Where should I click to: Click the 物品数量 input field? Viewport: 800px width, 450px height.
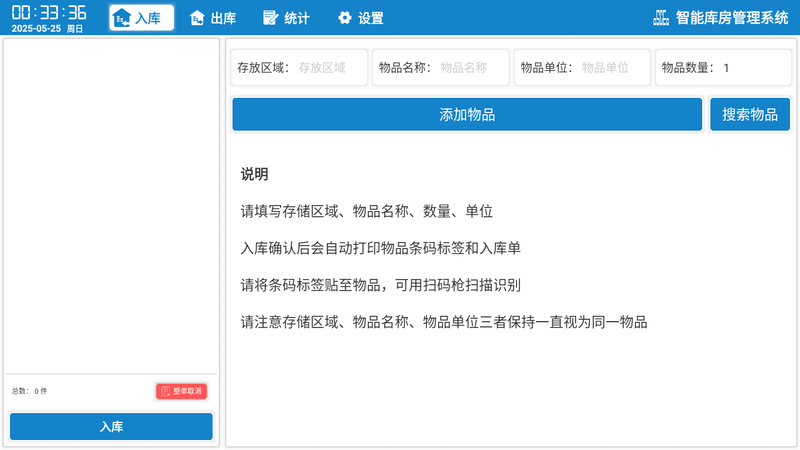(723, 67)
